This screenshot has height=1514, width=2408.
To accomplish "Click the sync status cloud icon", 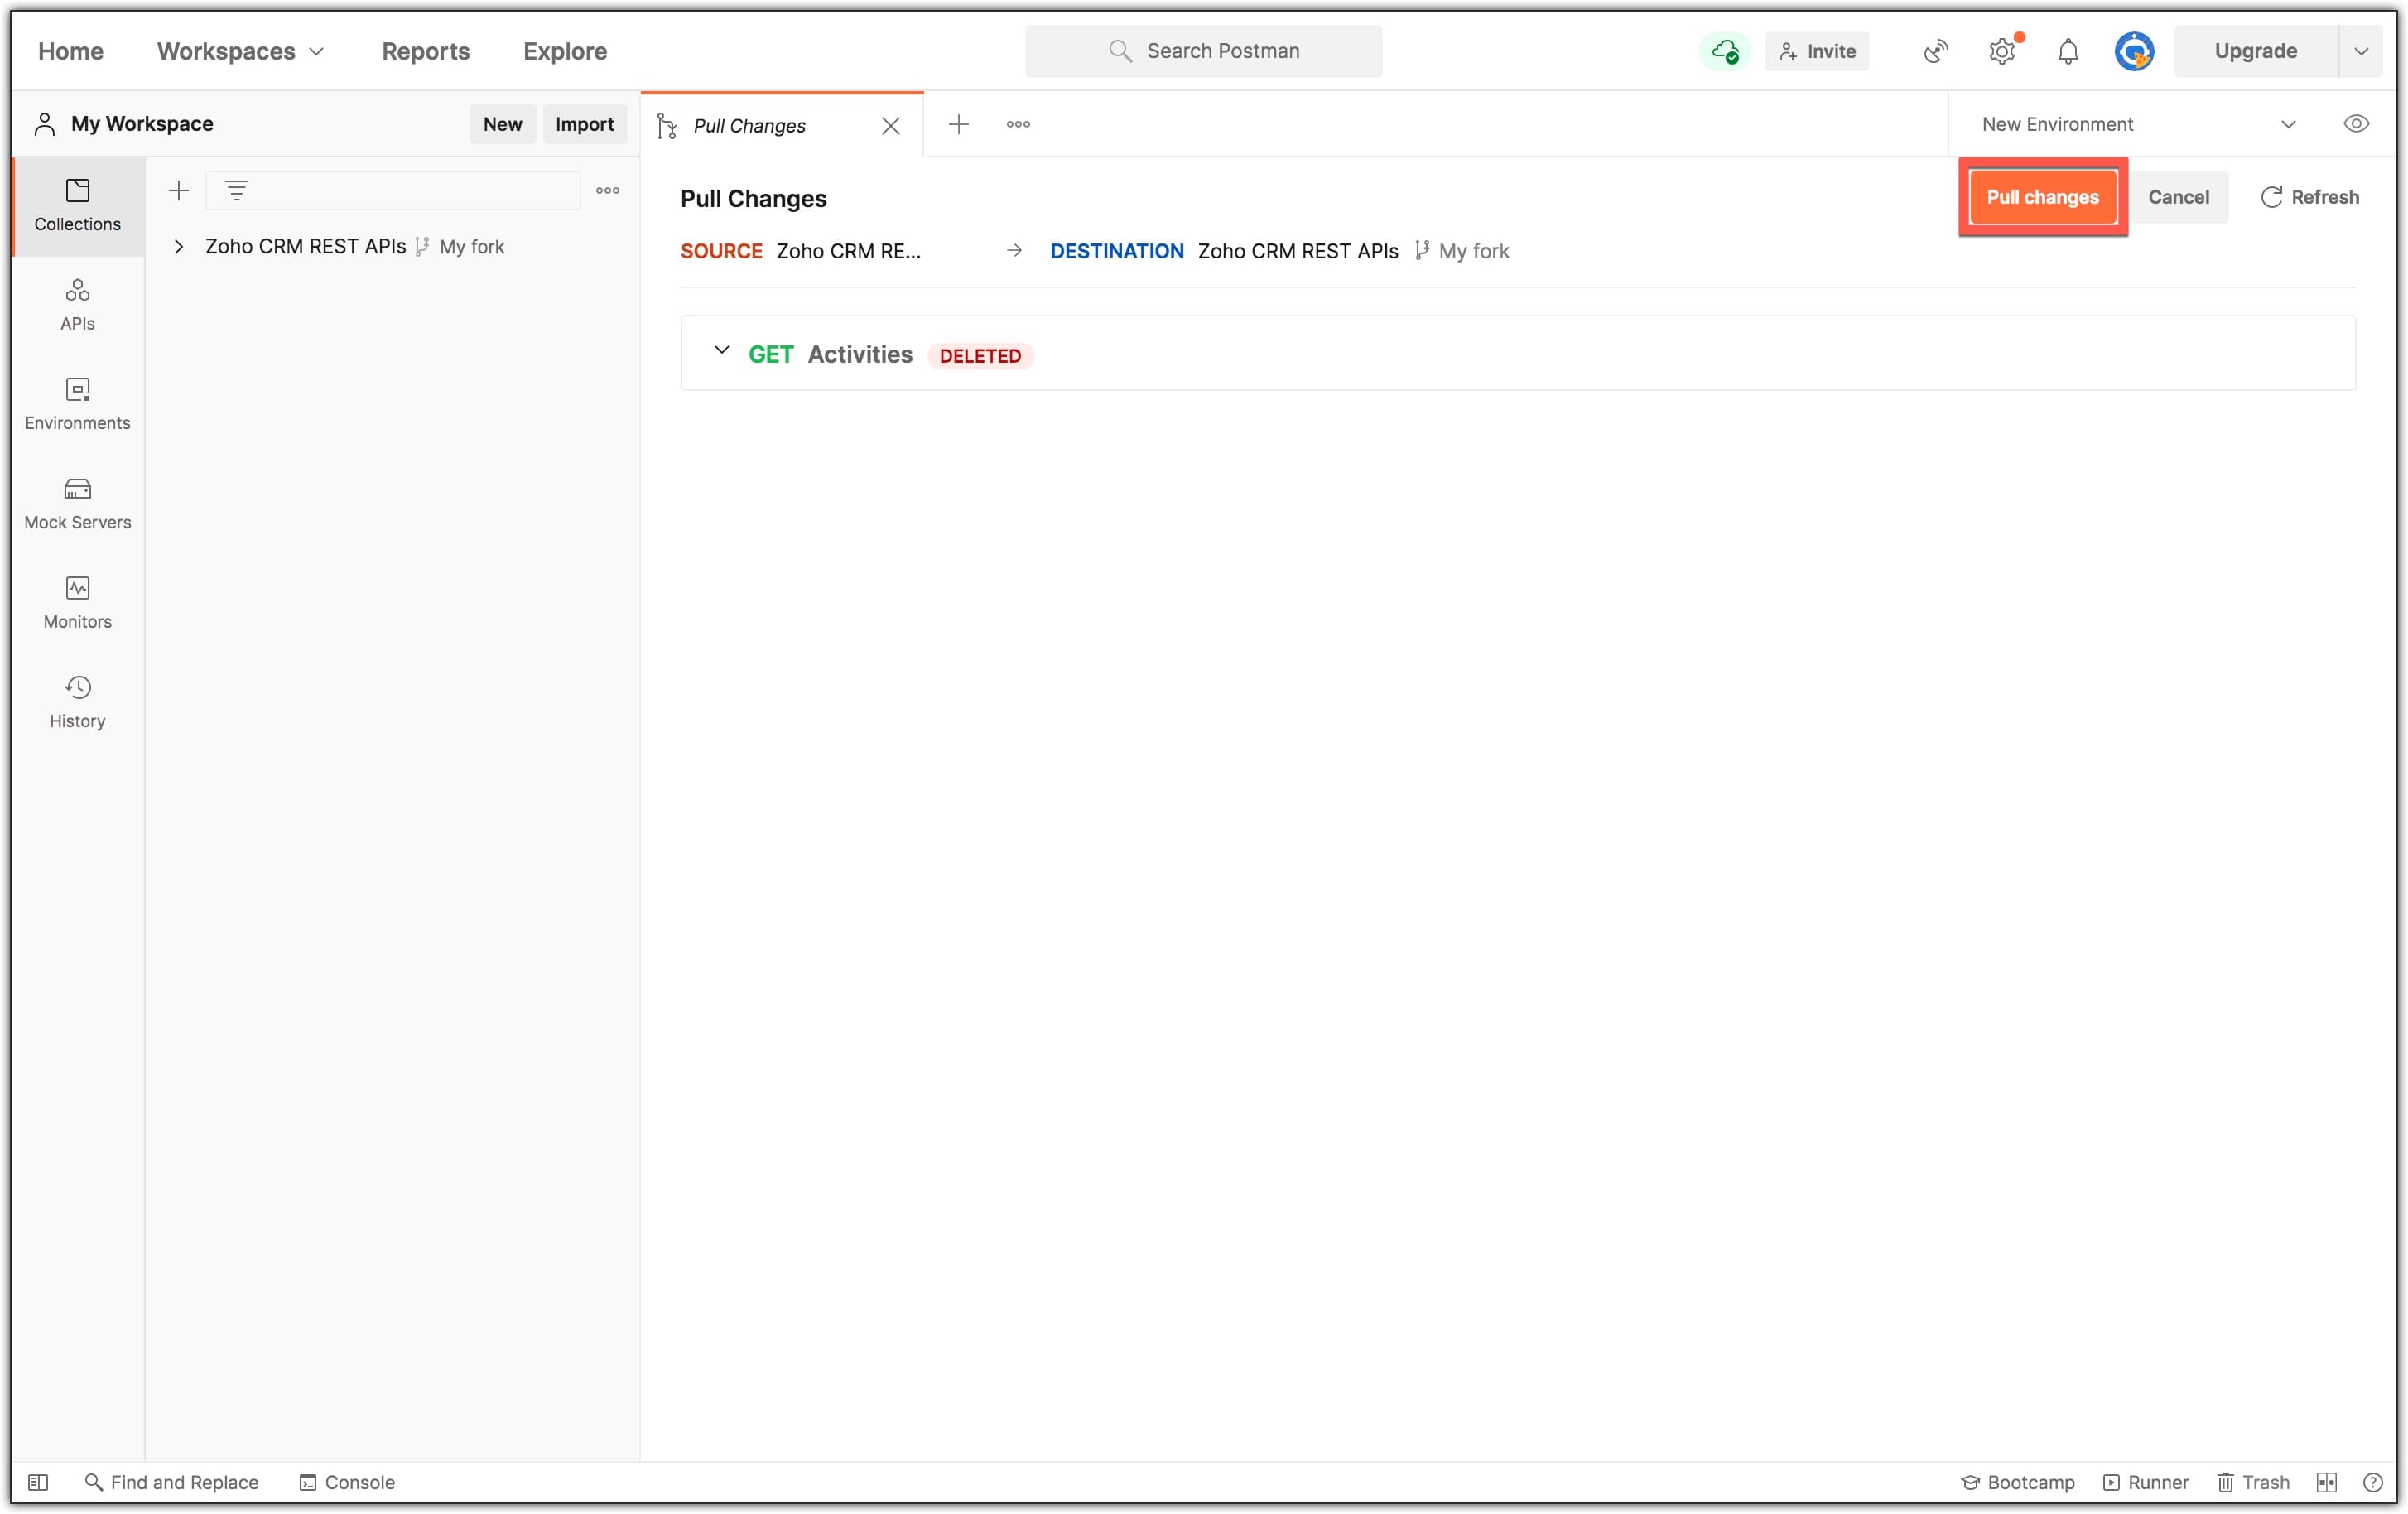I will coord(1725,51).
